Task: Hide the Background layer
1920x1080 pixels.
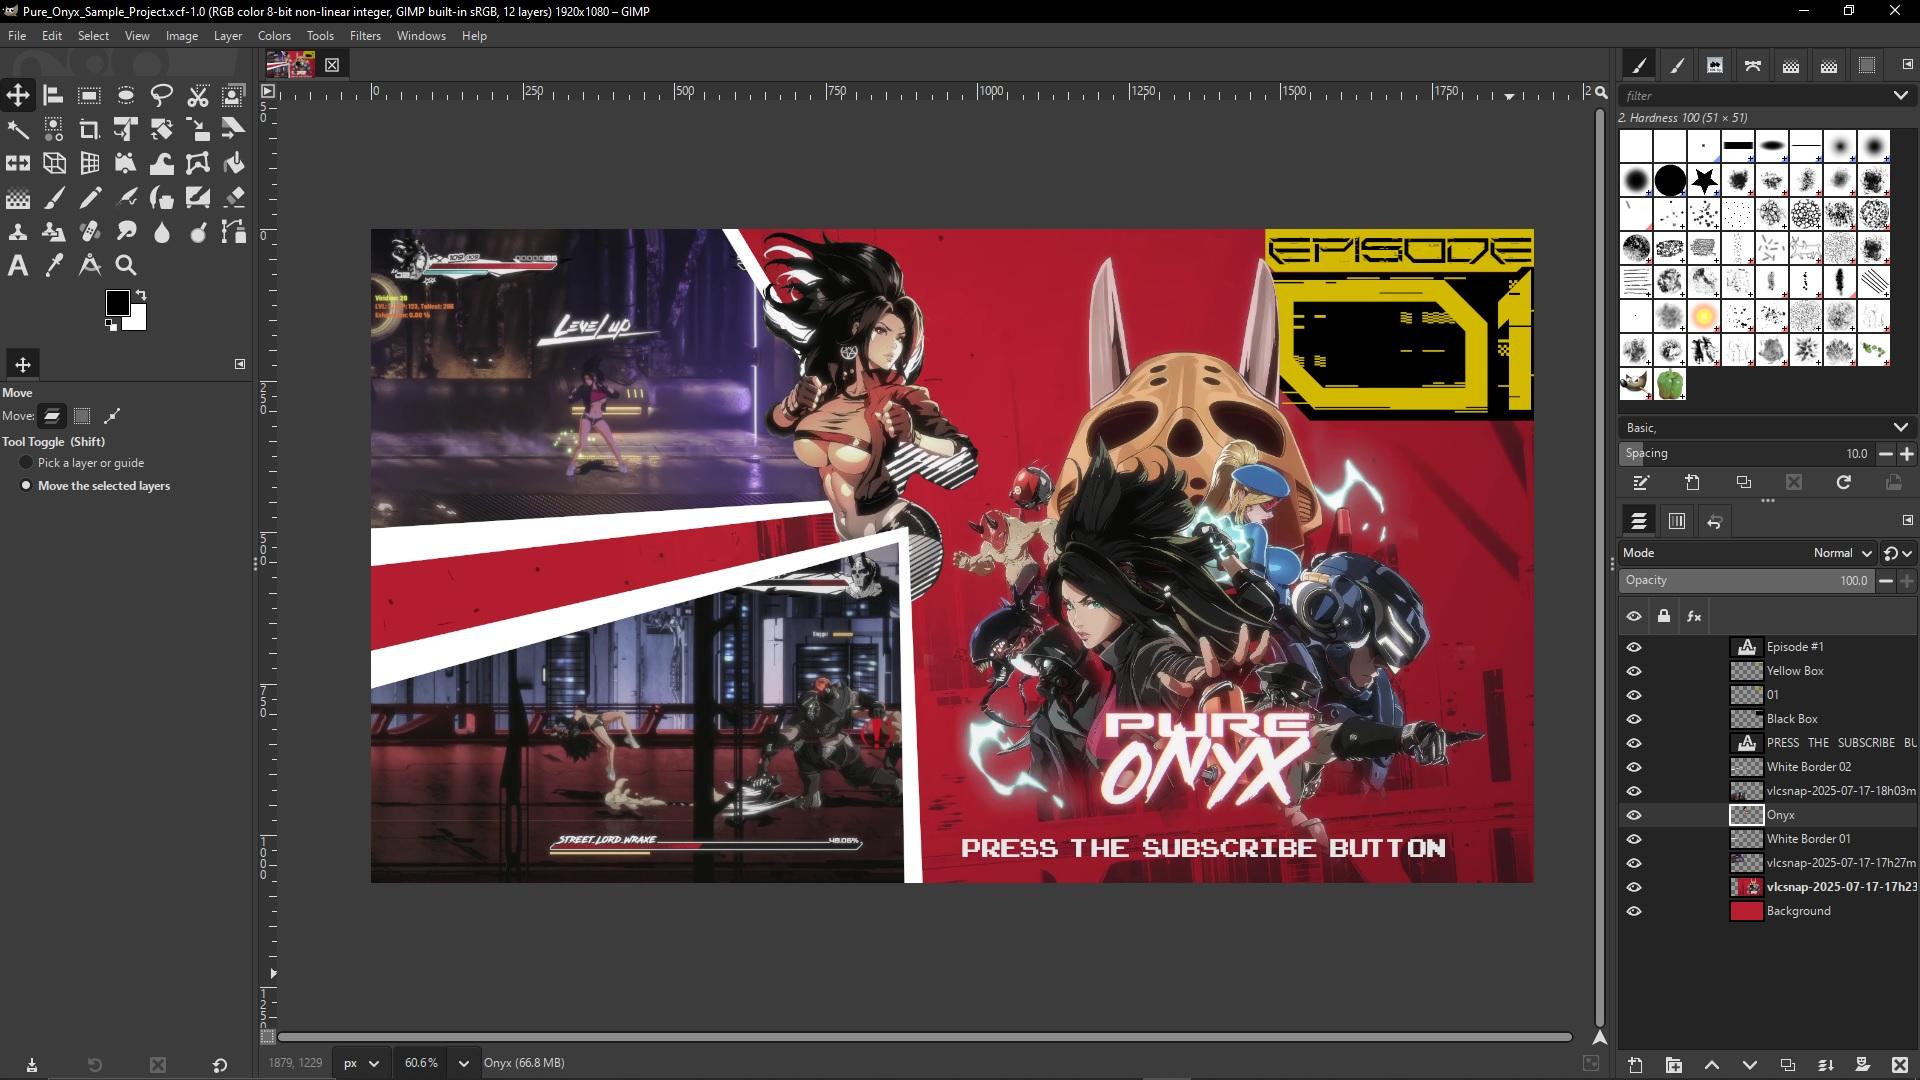Action: [1634, 911]
